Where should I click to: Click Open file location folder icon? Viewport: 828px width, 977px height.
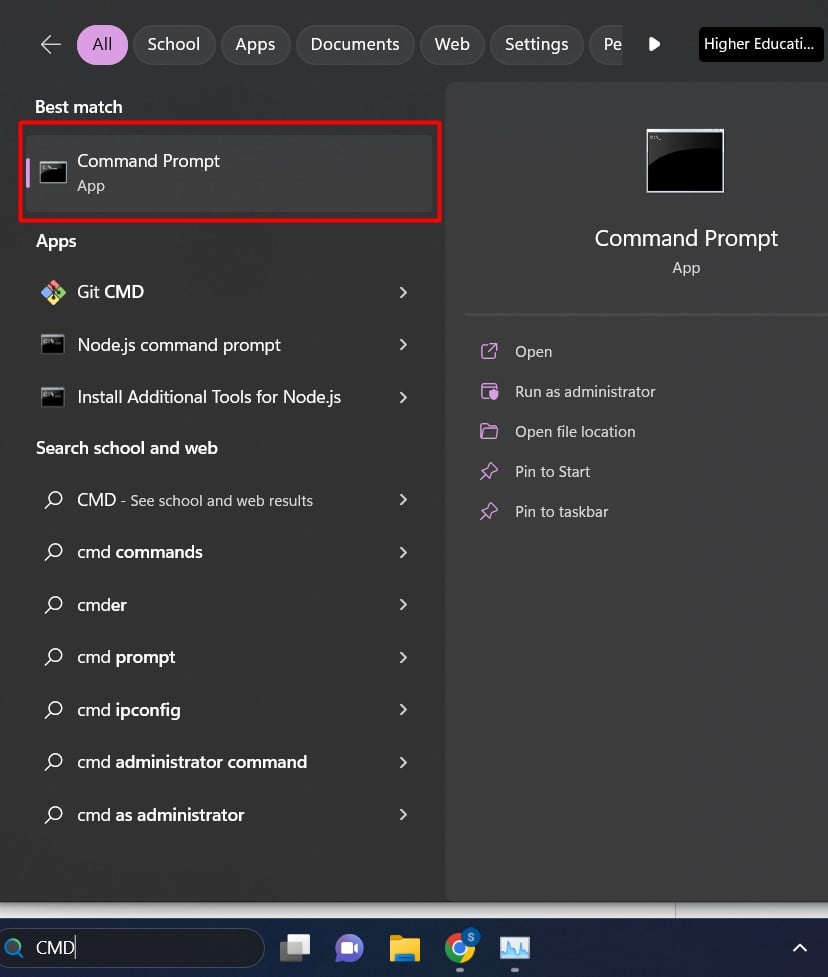(489, 432)
